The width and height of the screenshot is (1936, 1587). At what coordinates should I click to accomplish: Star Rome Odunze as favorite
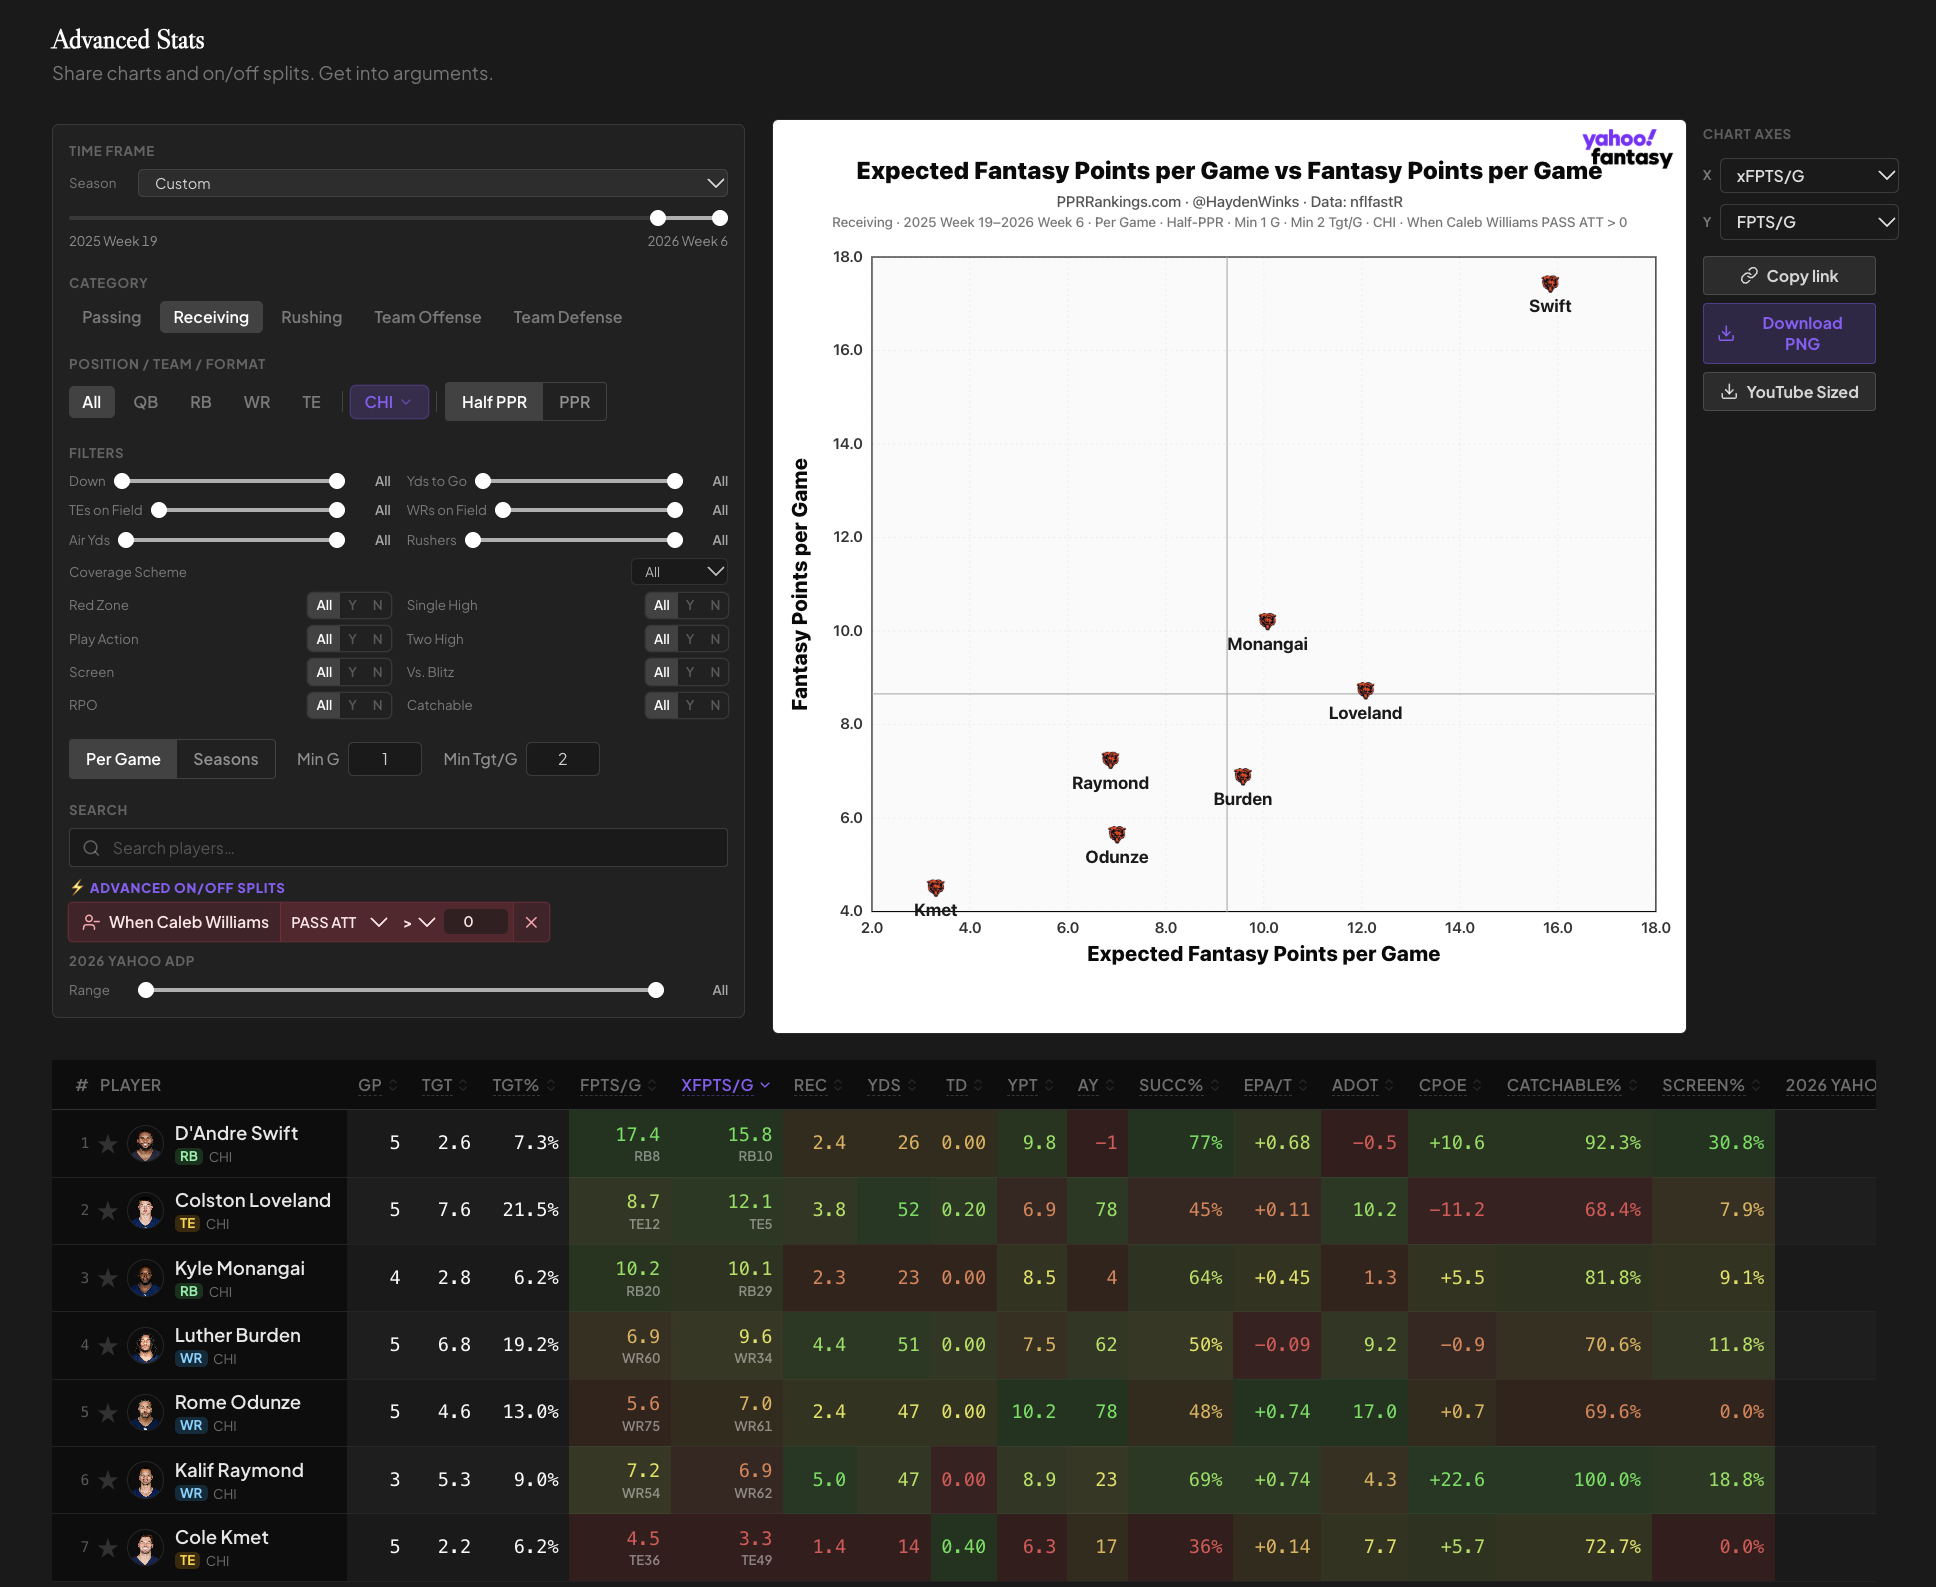(108, 1412)
